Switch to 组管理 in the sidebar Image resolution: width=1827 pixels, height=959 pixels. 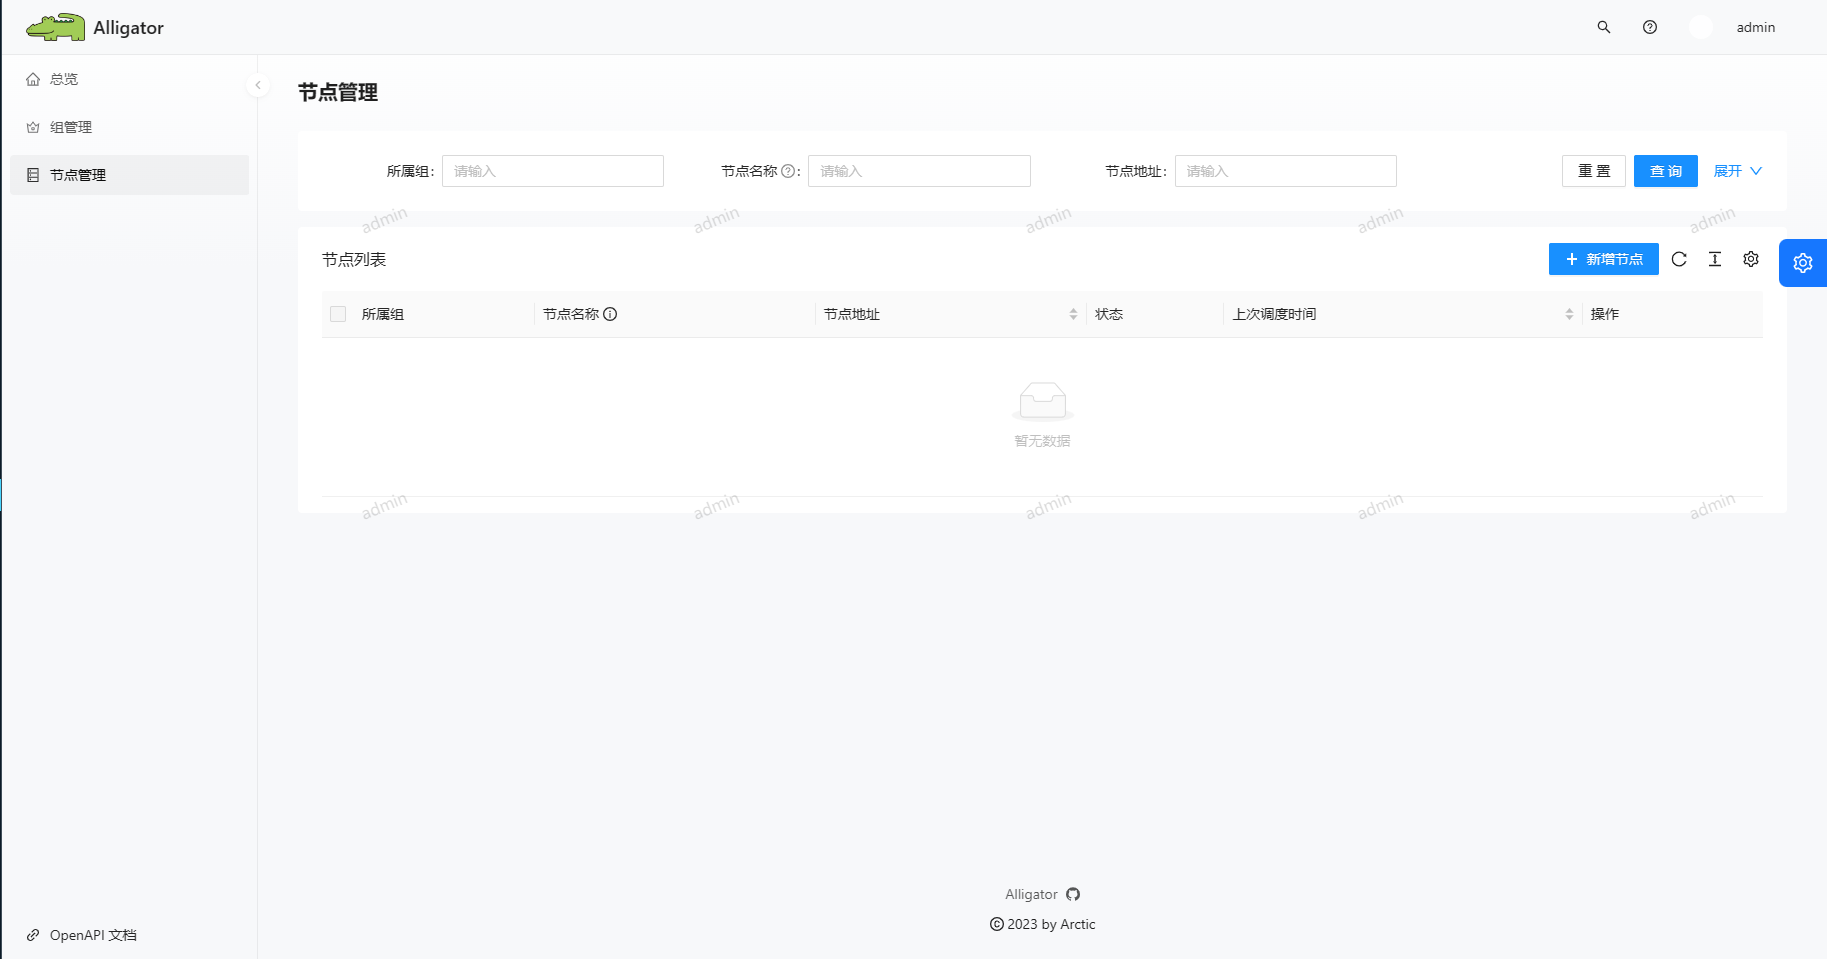[x=71, y=127]
